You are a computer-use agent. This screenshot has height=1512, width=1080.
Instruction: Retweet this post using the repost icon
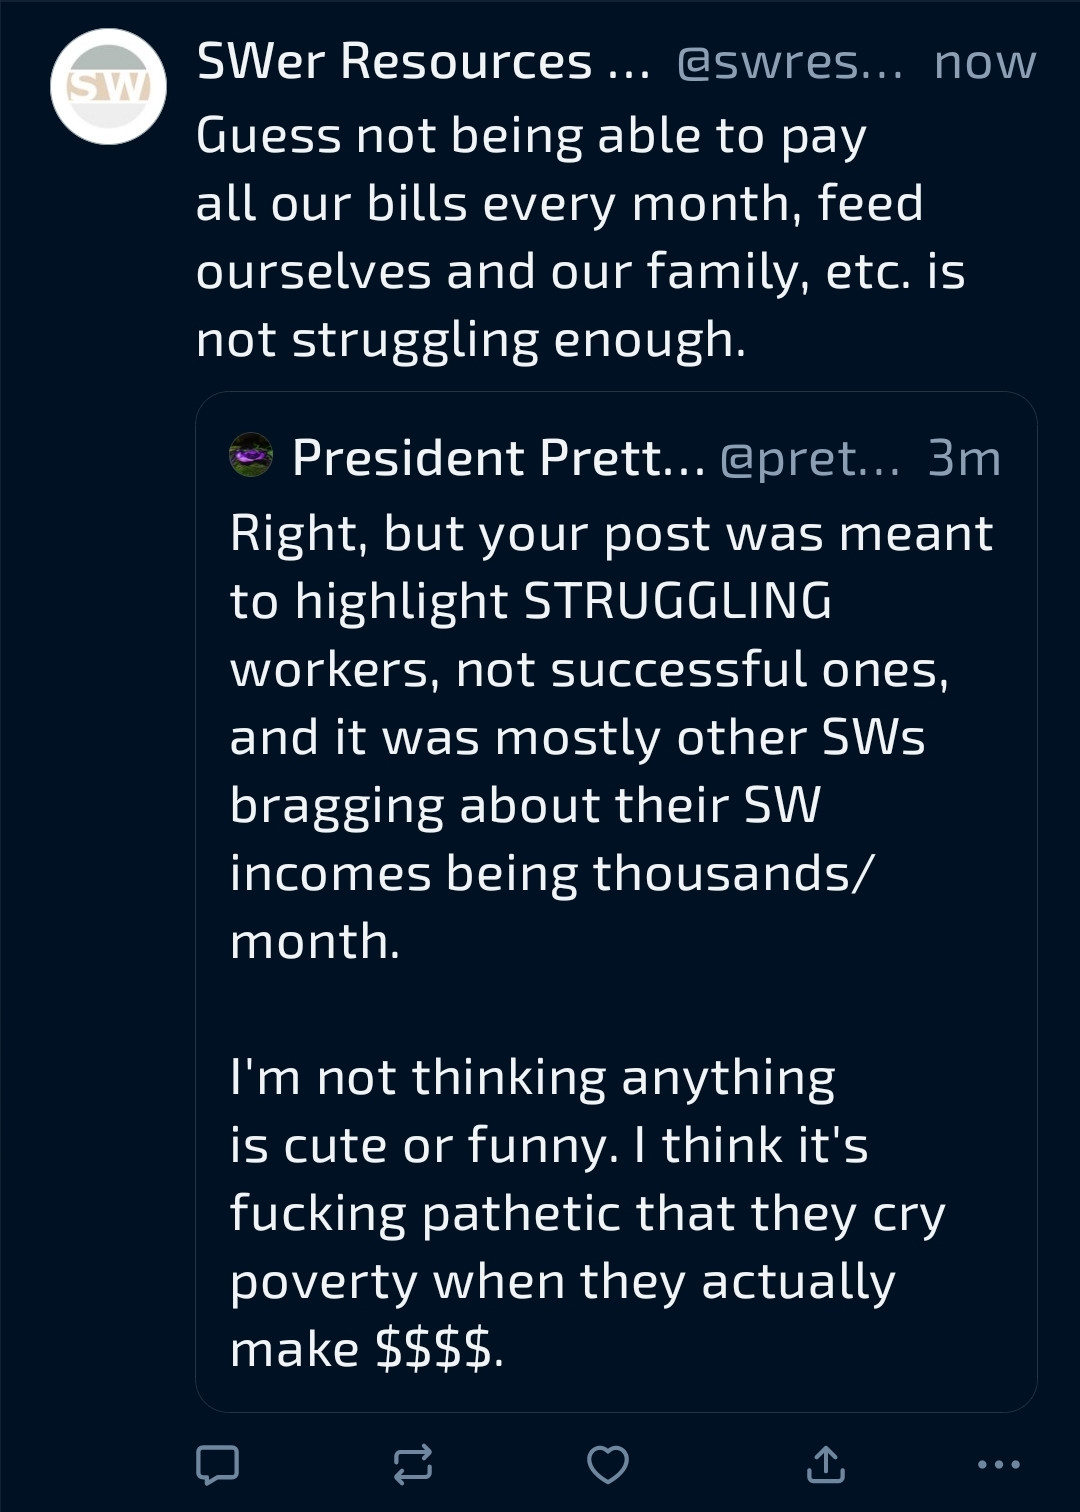(x=412, y=1464)
